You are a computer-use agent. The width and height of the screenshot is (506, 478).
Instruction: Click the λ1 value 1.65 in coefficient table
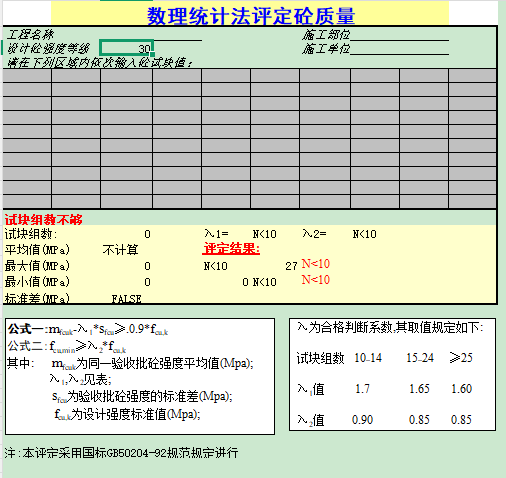pos(419,389)
